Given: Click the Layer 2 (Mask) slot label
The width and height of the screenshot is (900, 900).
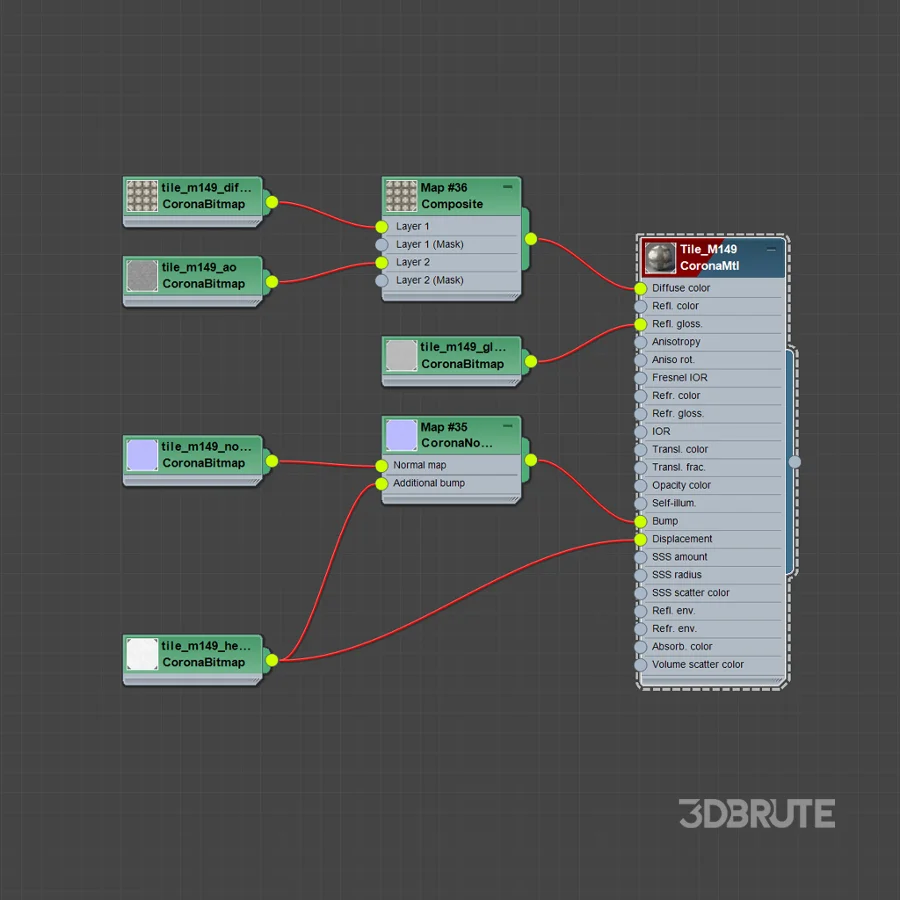Looking at the screenshot, I should click(x=429, y=281).
